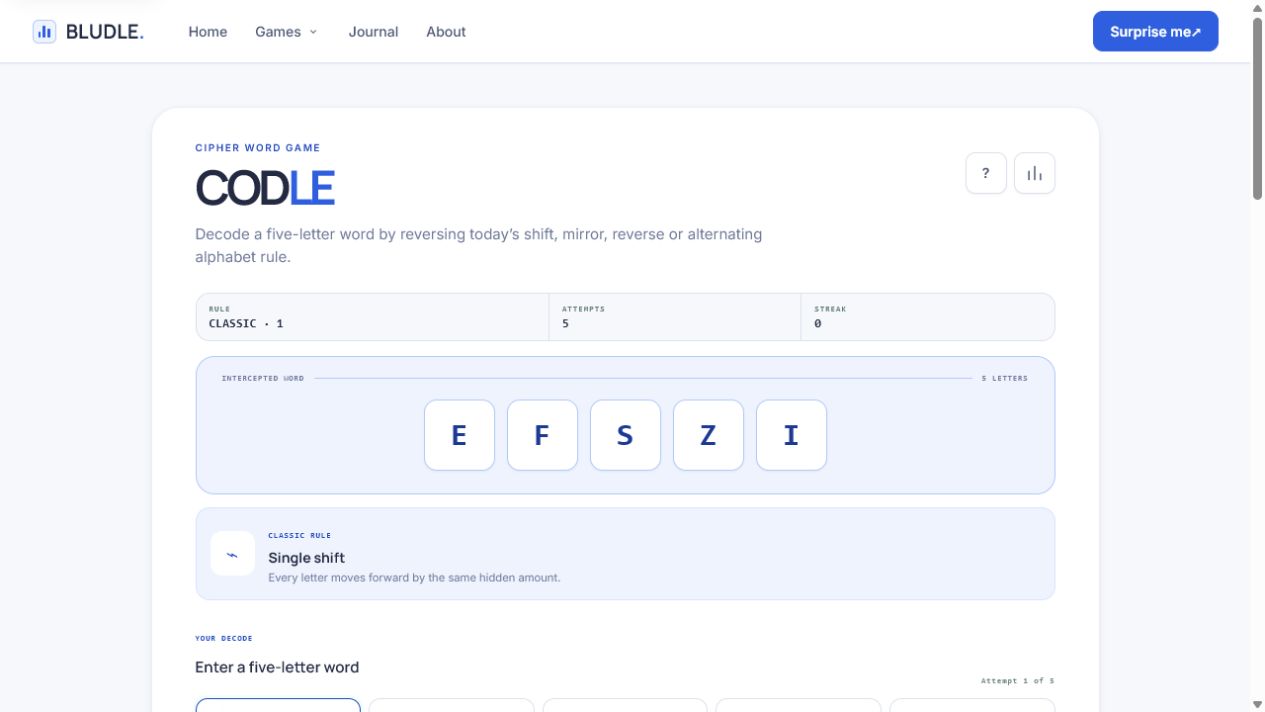The height and width of the screenshot is (712, 1265).
Task: Click the CODLE game title
Action: click(x=265, y=188)
